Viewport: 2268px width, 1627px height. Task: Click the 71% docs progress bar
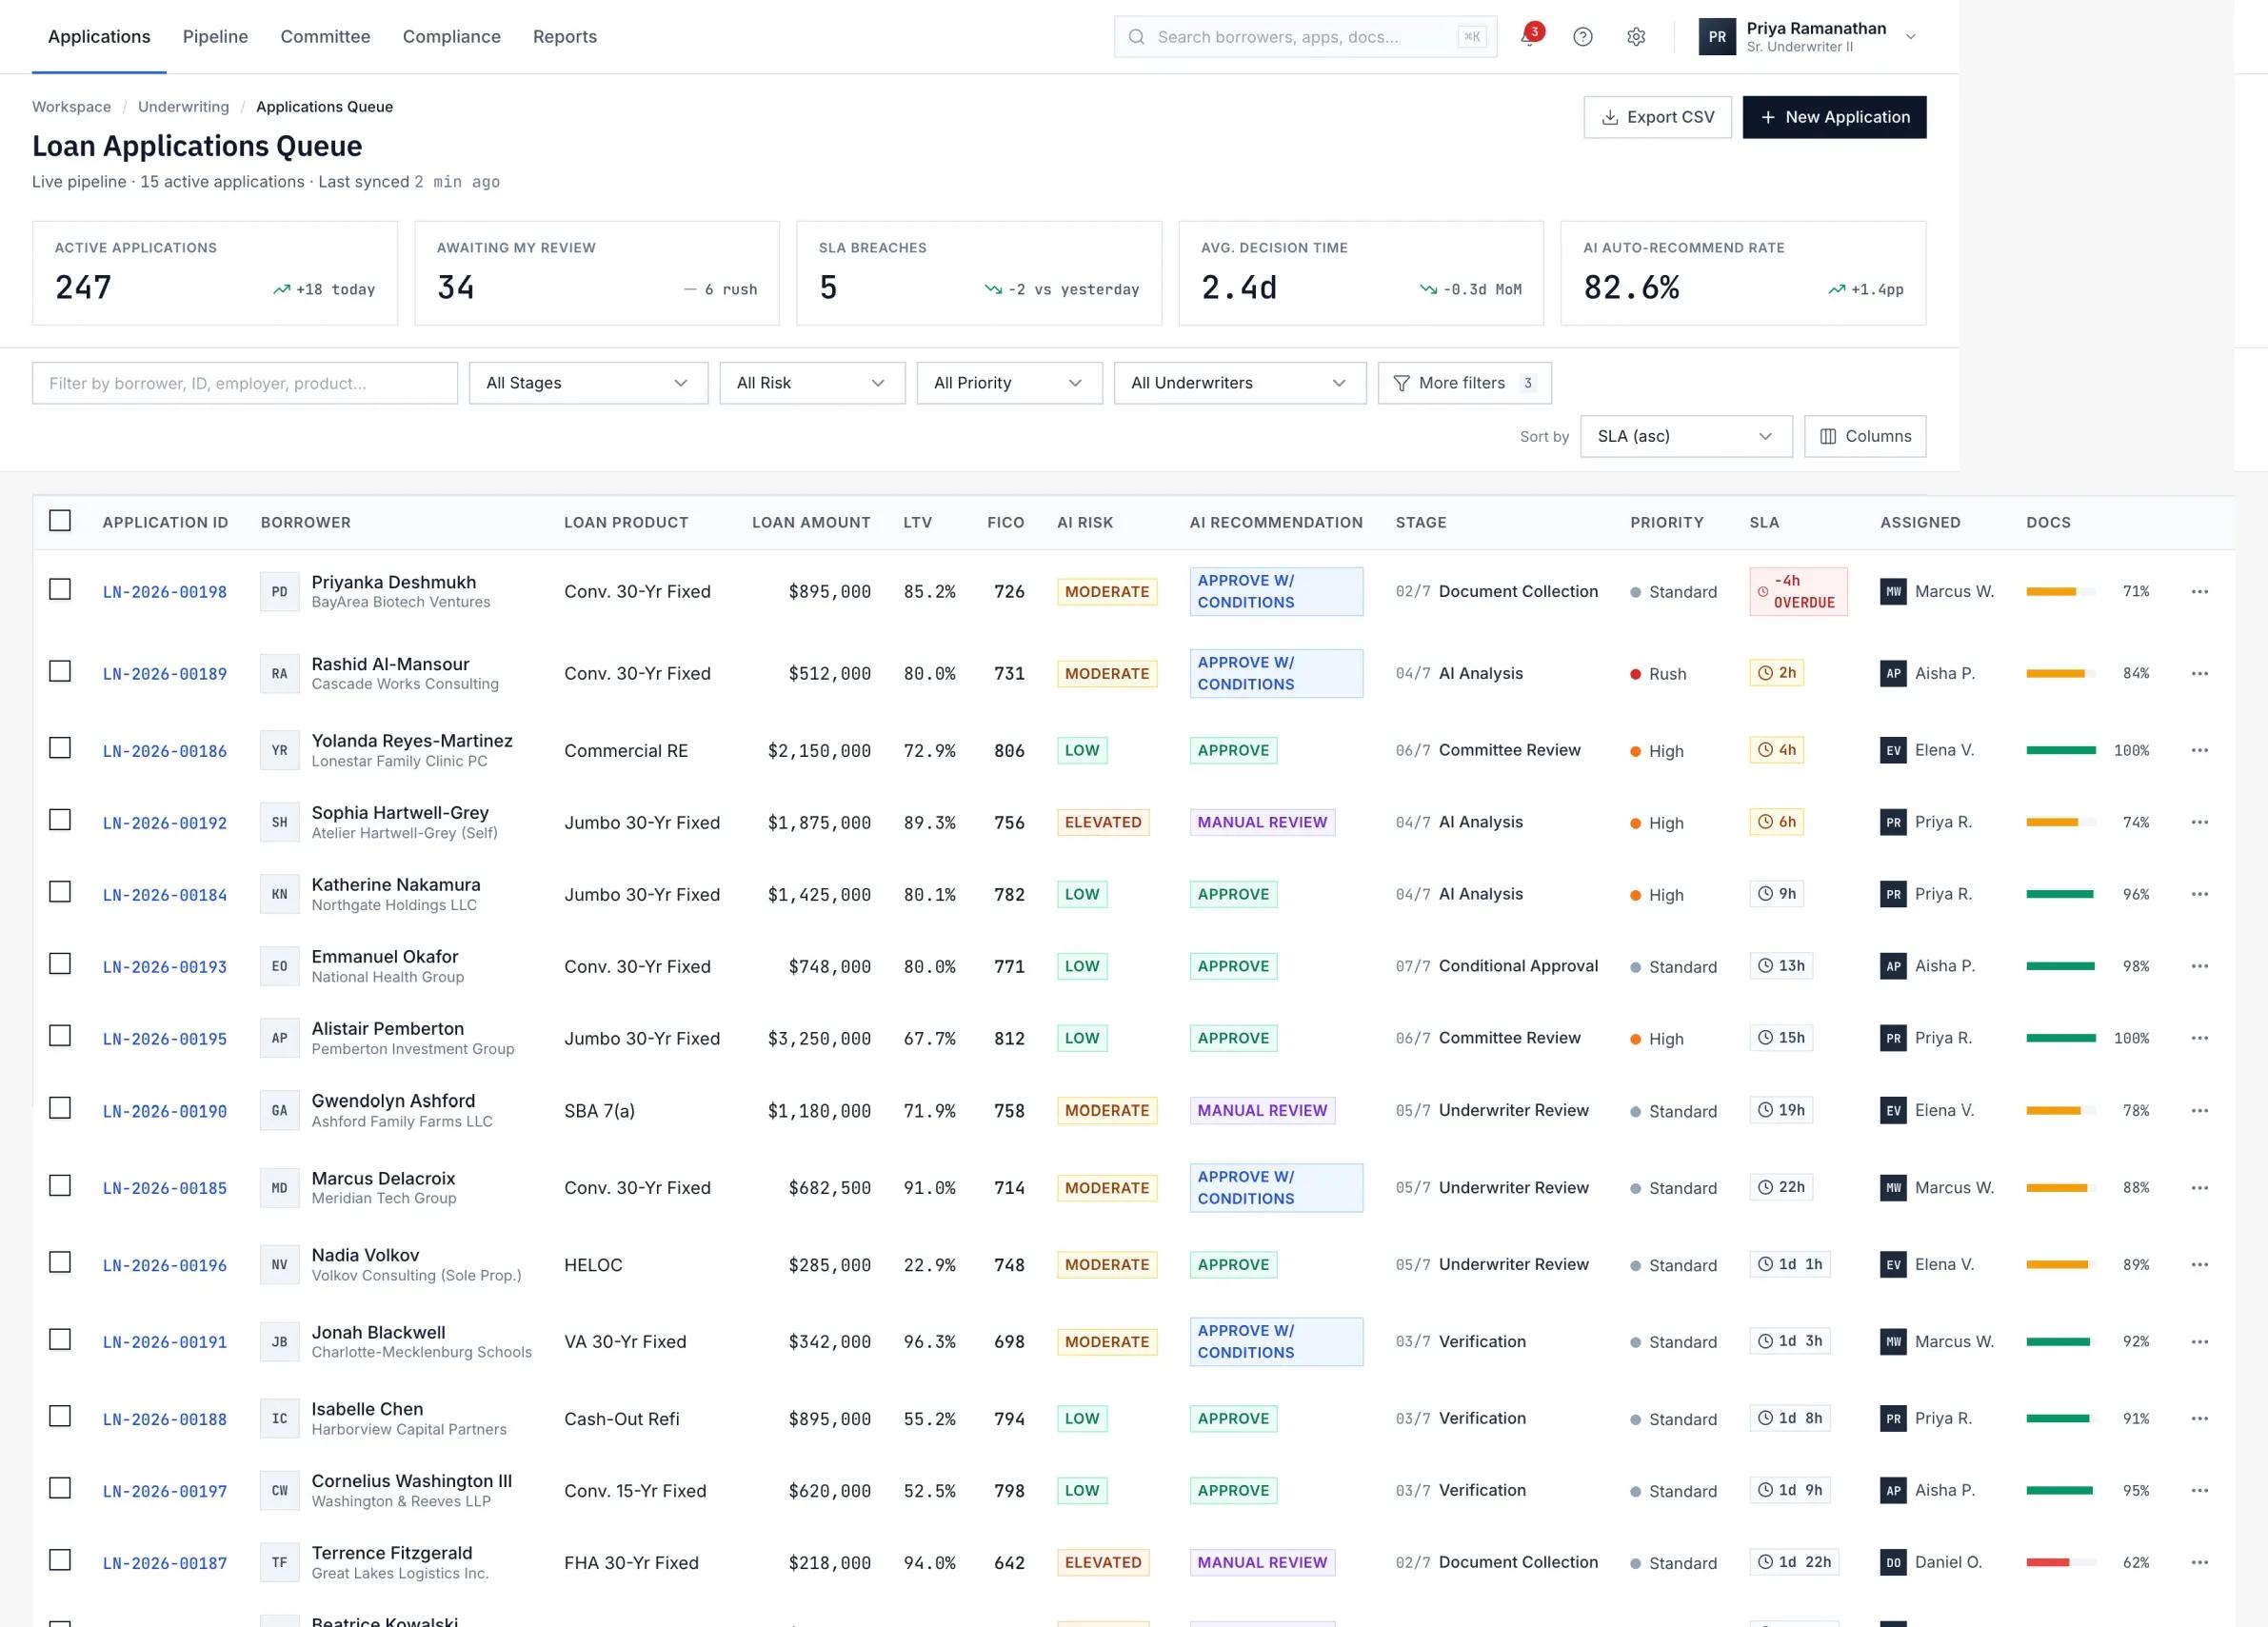click(x=2060, y=591)
